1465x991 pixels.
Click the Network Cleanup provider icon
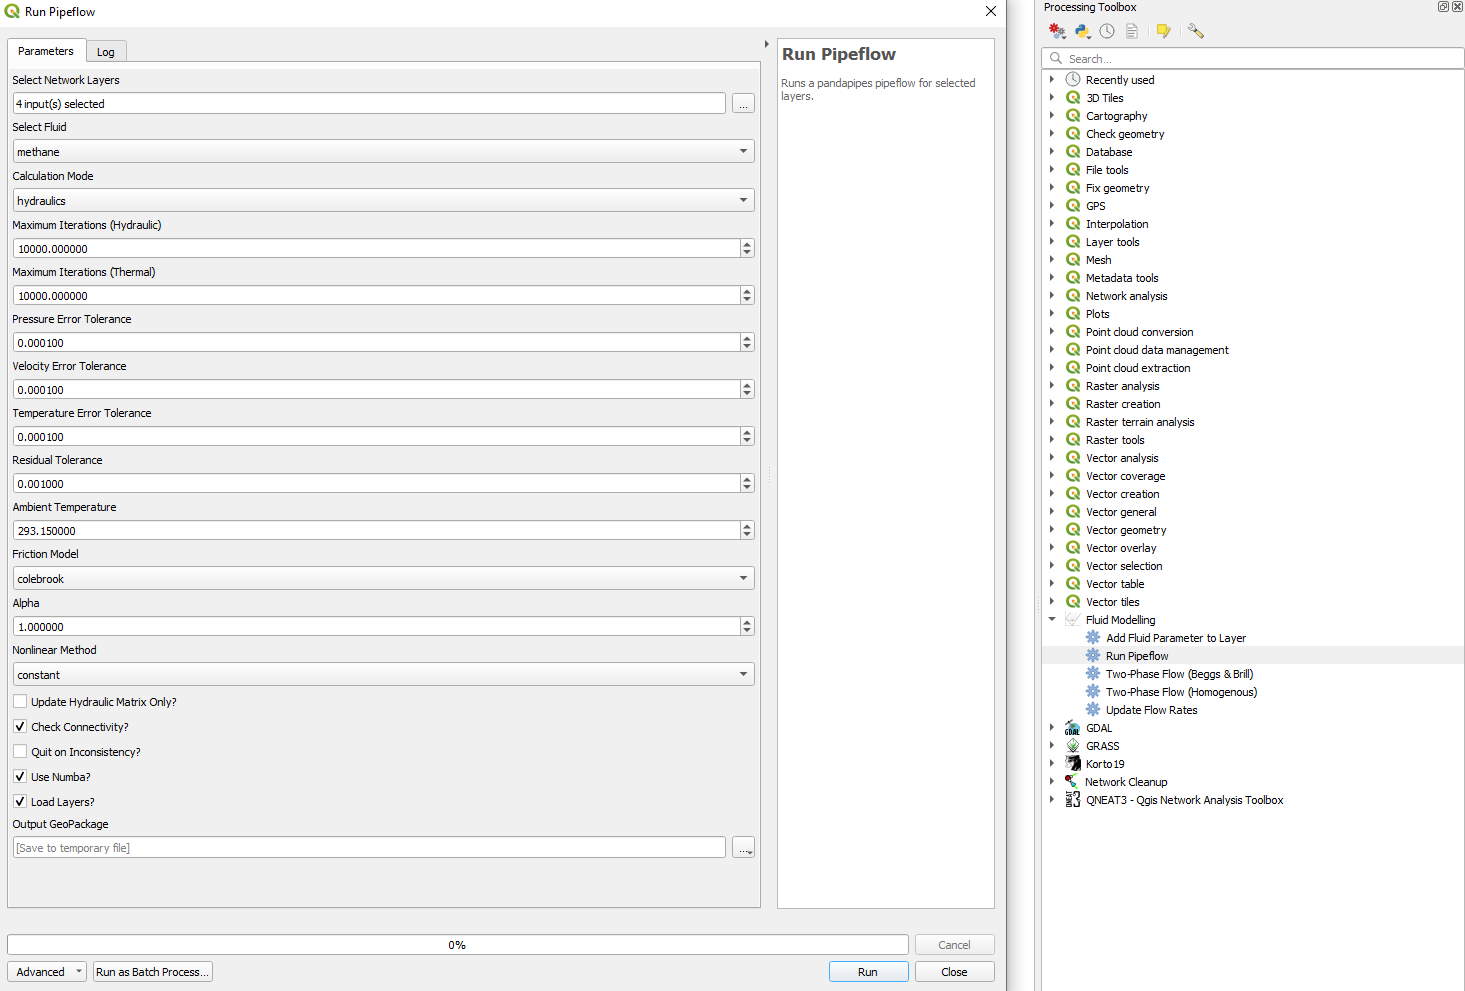click(1072, 782)
